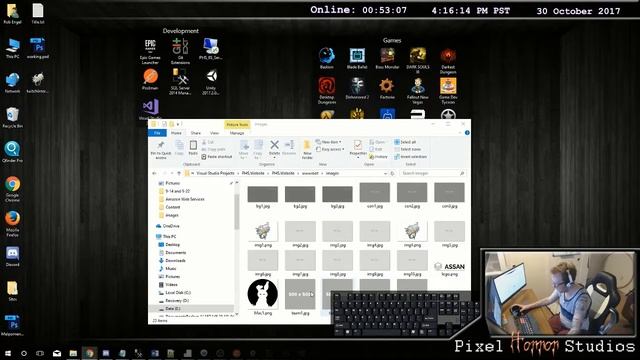Open the Recycle Bin desktop icon

[12, 118]
